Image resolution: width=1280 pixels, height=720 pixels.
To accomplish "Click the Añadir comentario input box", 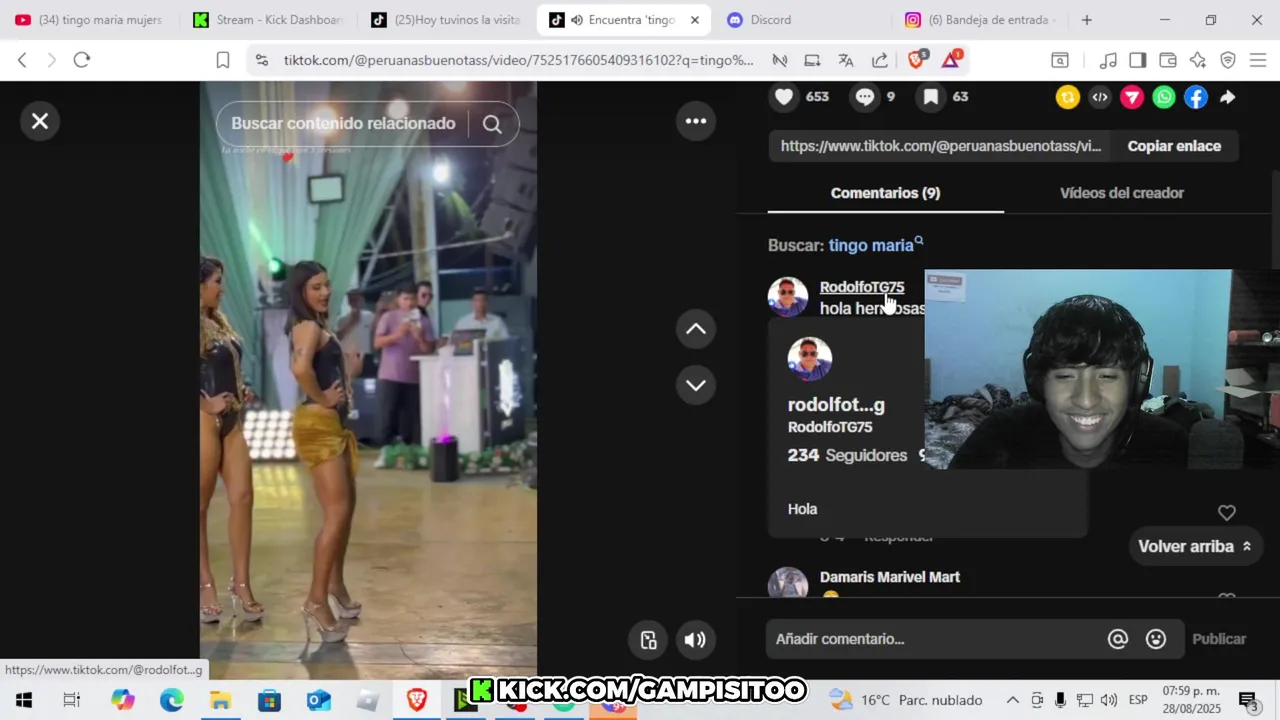I will click(935, 639).
